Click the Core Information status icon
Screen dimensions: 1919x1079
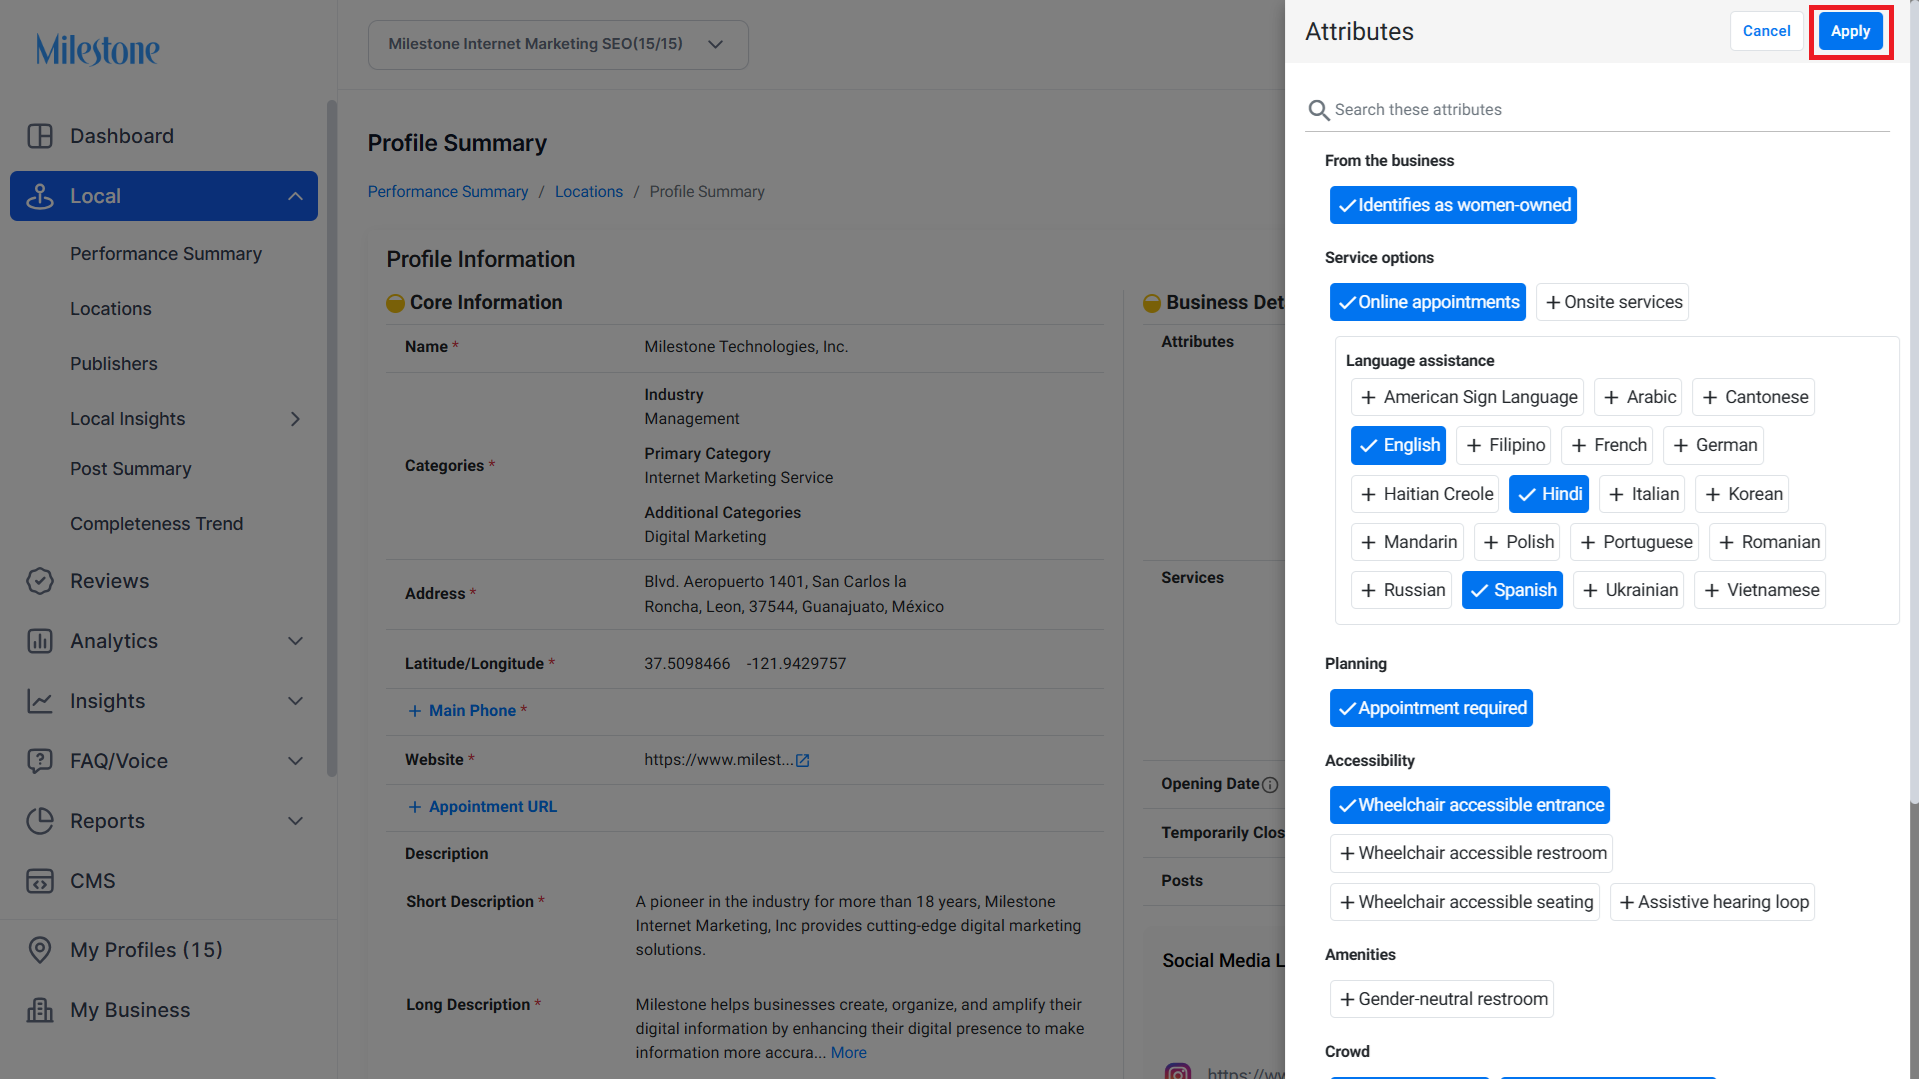pos(395,303)
